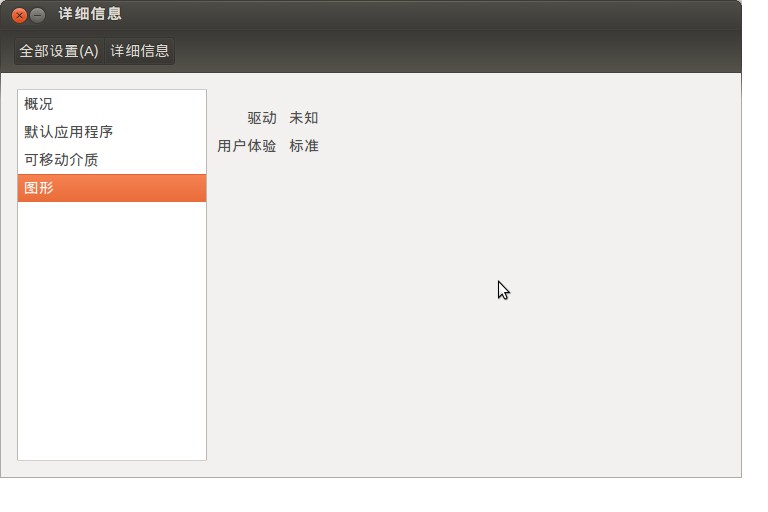Image resolution: width=768 pixels, height=512 pixels.
Task: Choose 可移动介质 in the sidebar
Action: pos(112,160)
